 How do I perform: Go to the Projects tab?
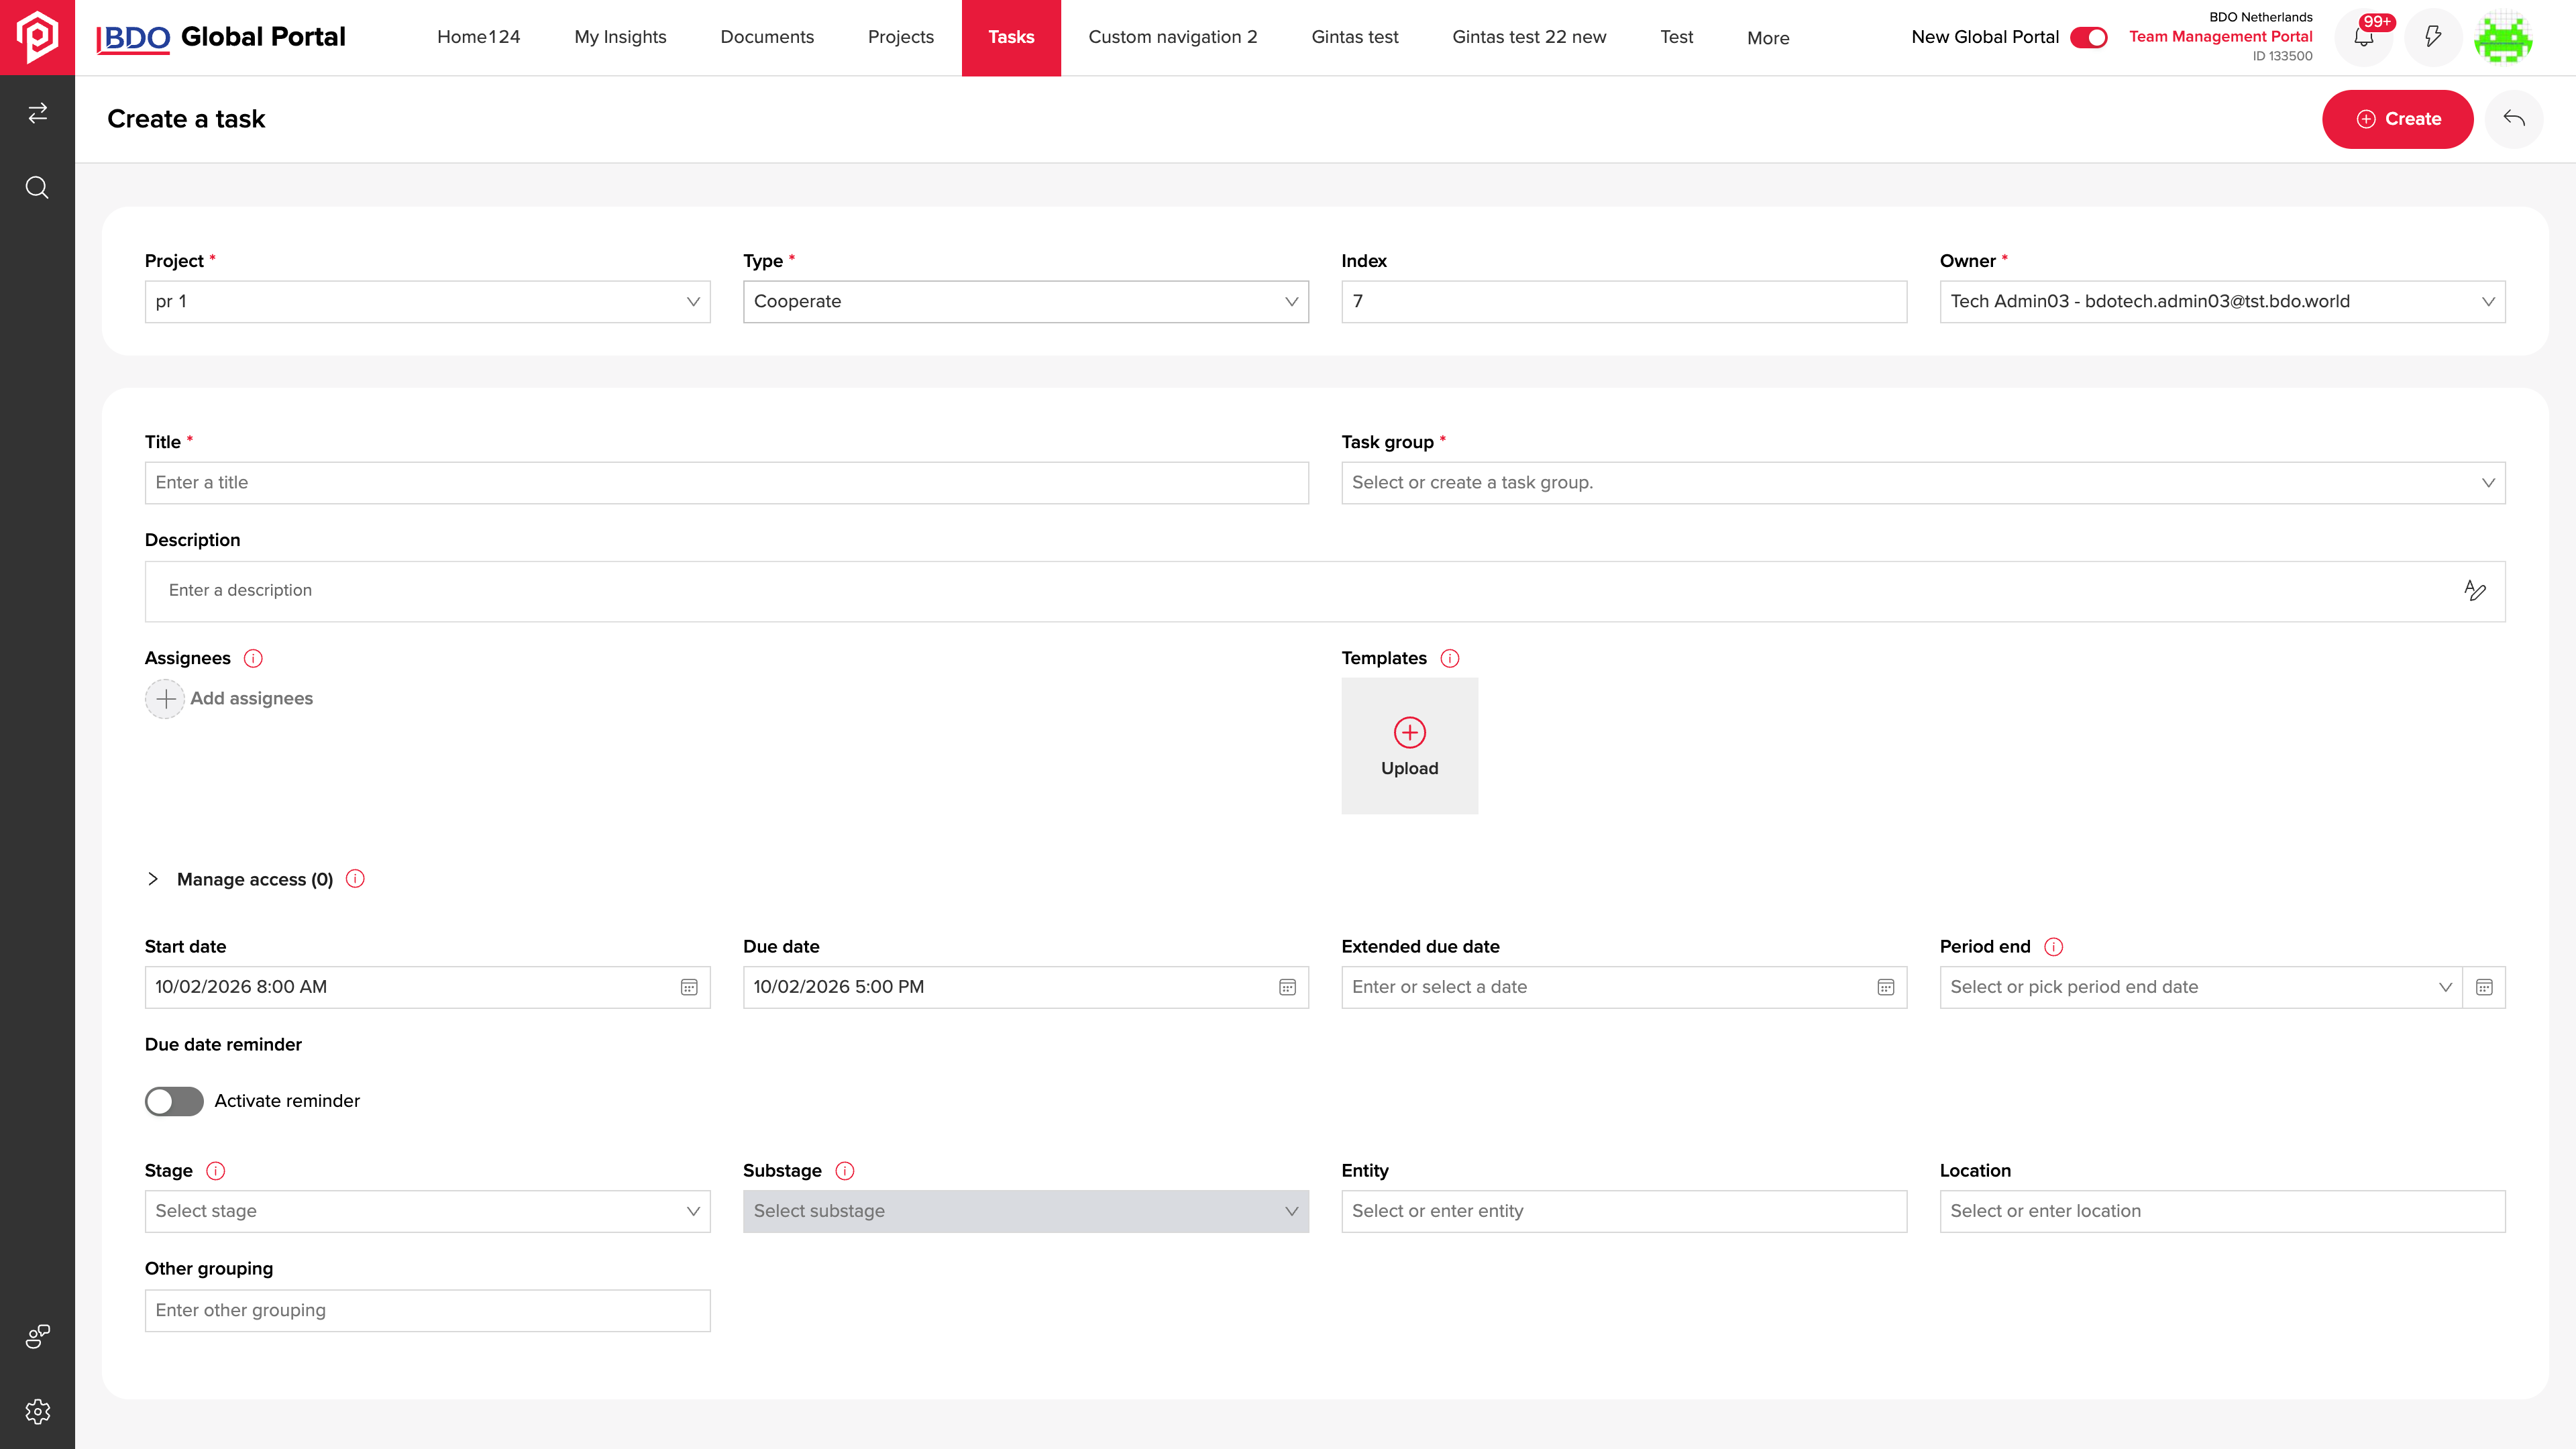pyautogui.click(x=900, y=37)
